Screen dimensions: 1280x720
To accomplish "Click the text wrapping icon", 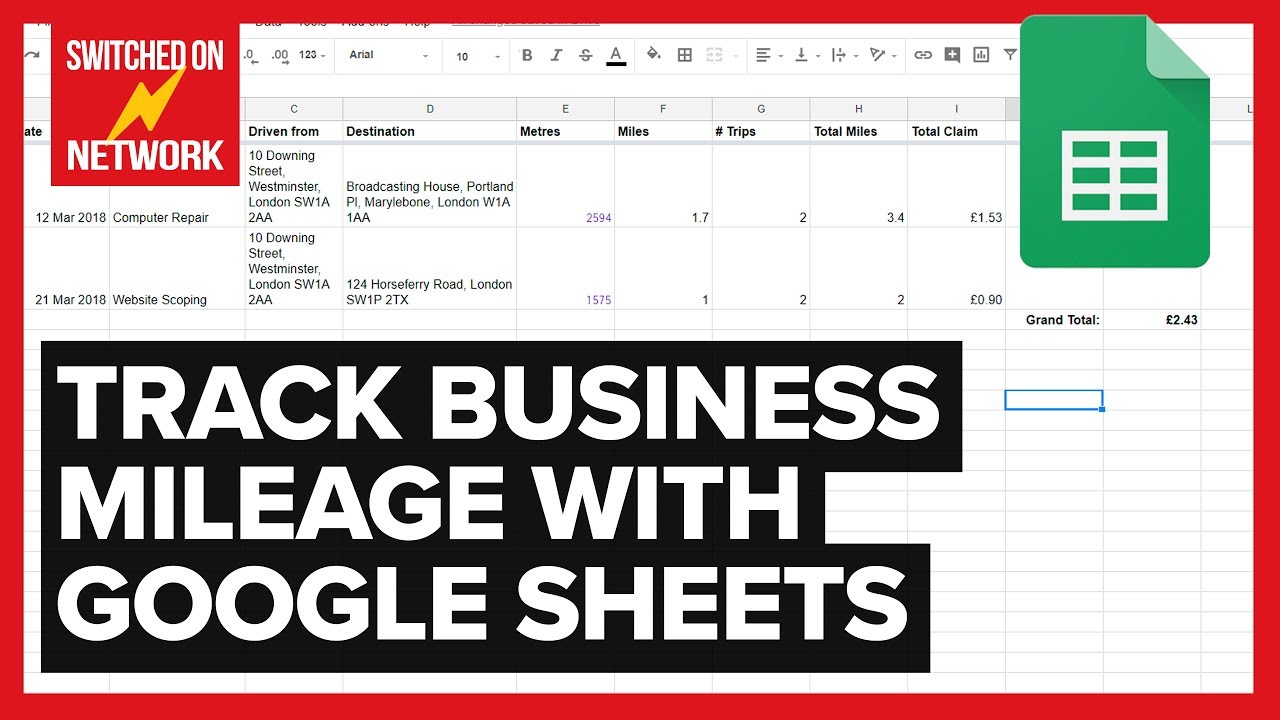I will pyautogui.click(x=838, y=55).
